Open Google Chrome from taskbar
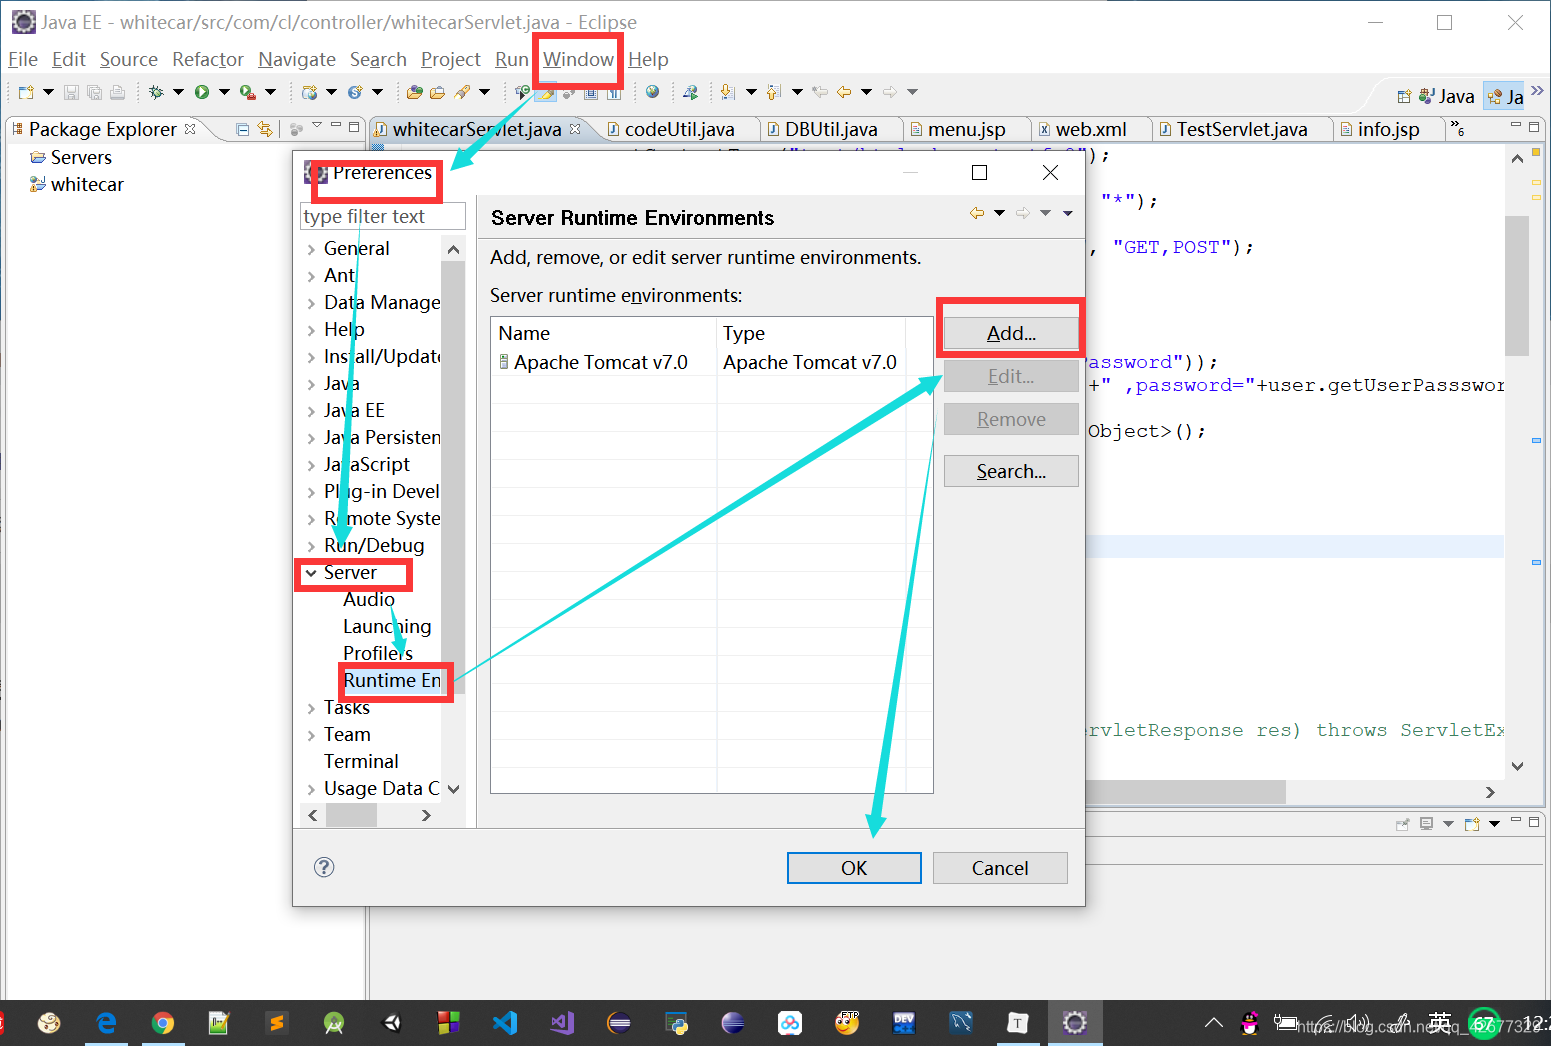This screenshot has width=1551, height=1046. 163,1022
